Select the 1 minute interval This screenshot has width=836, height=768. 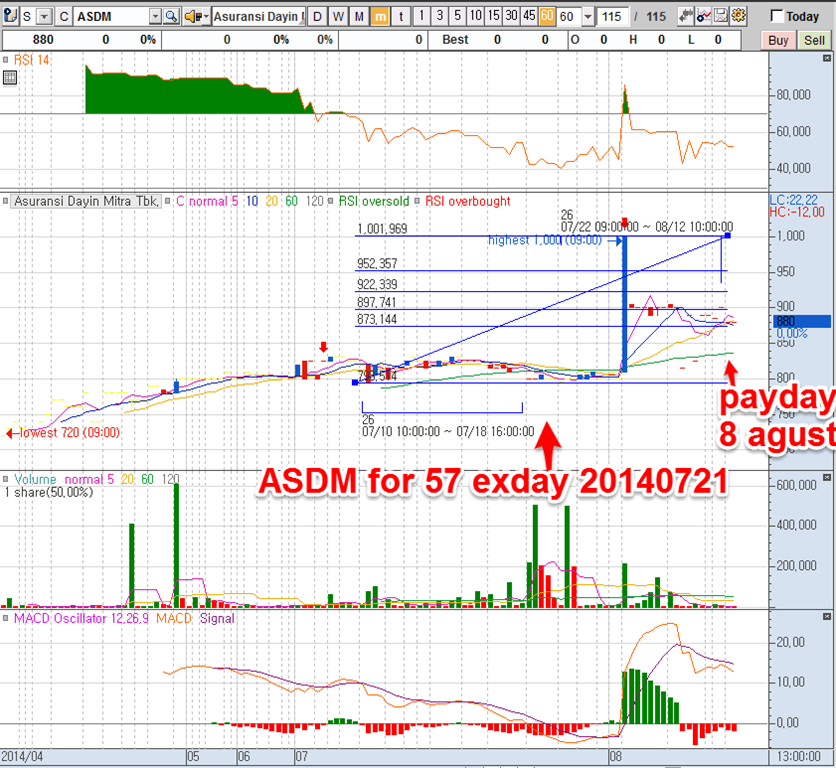click(x=421, y=16)
